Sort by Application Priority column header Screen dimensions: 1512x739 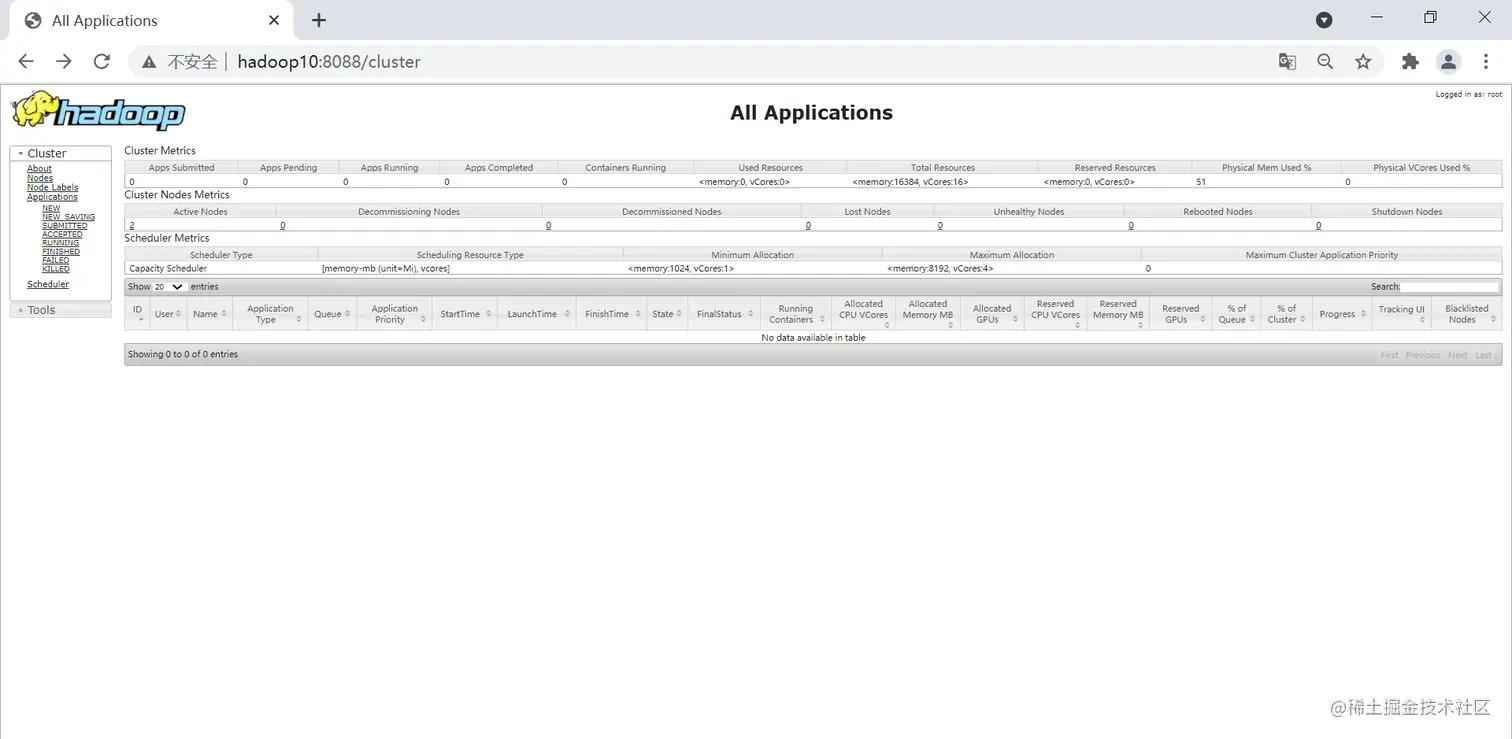click(395, 314)
